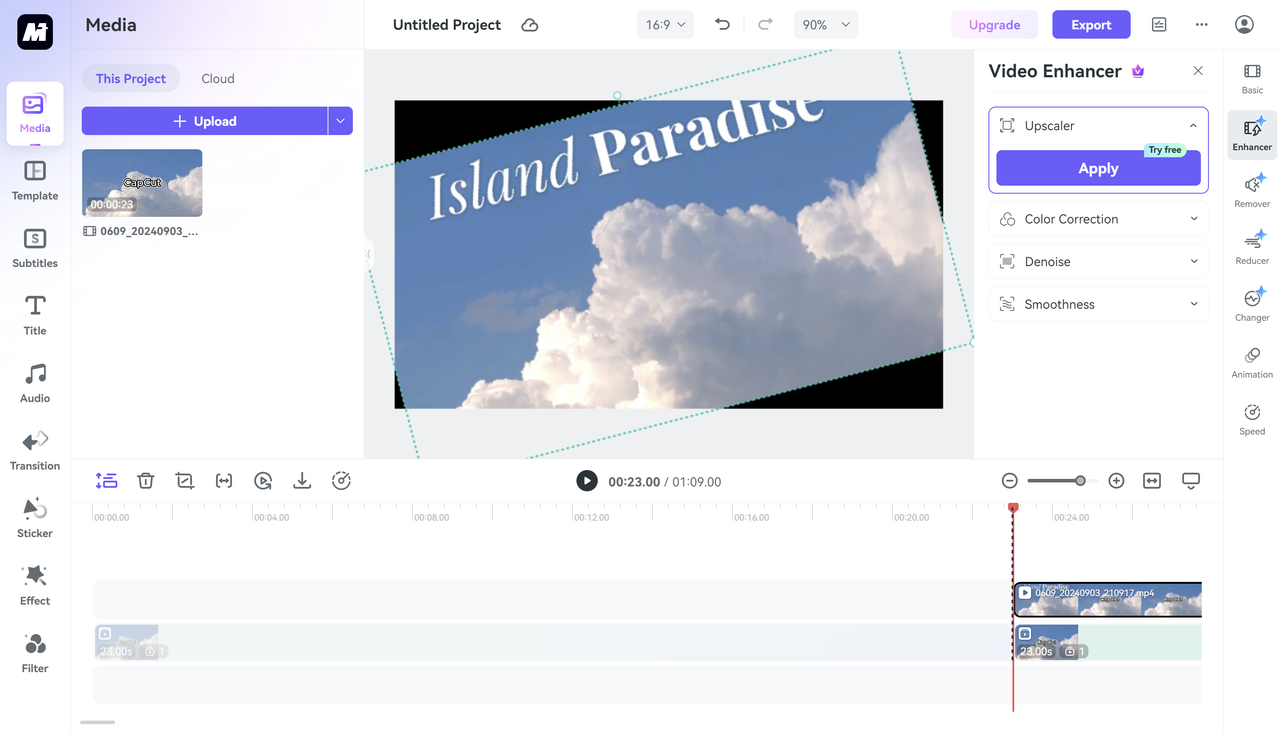Select the noise Reducer tool
Viewport: 1280px width, 733px height.
1251,248
